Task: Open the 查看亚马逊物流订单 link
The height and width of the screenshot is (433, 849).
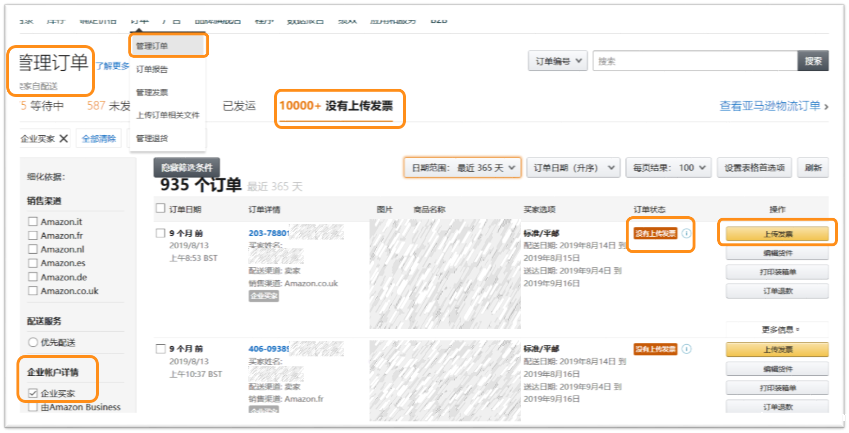Action: (773, 106)
